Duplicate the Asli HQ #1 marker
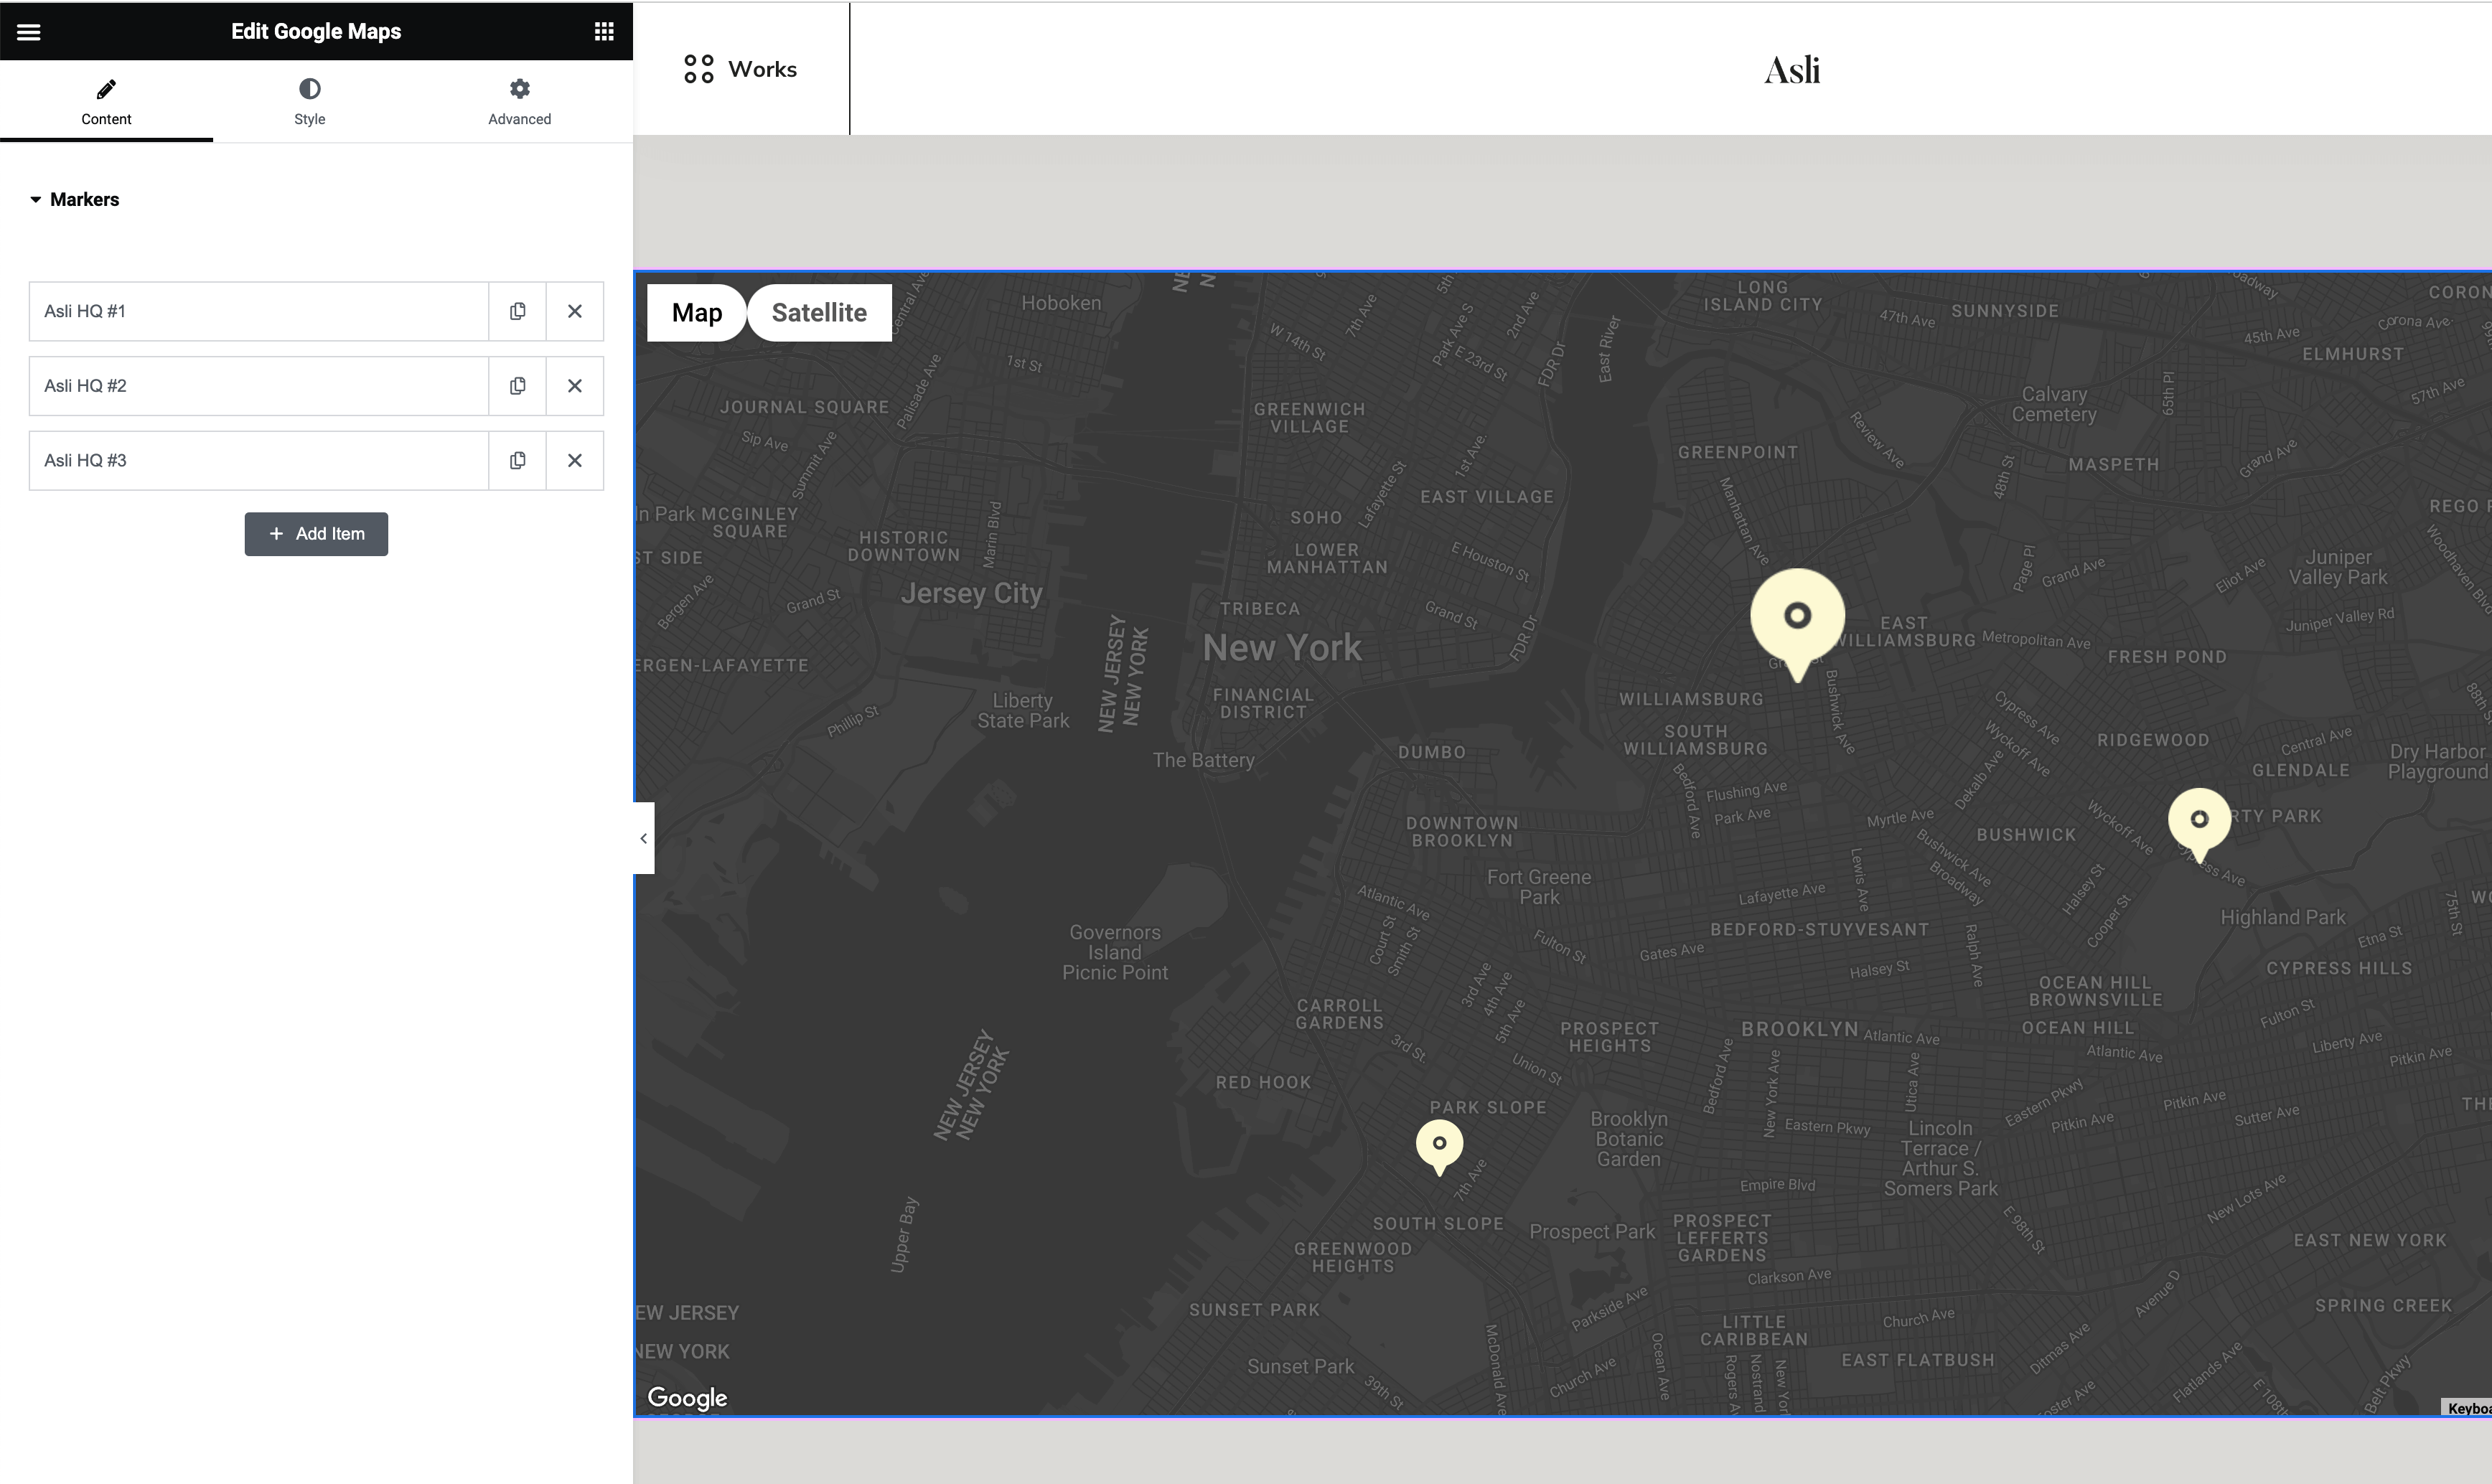Image resolution: width=2492 pixels, height=1484 pixels. coord(517,311)
